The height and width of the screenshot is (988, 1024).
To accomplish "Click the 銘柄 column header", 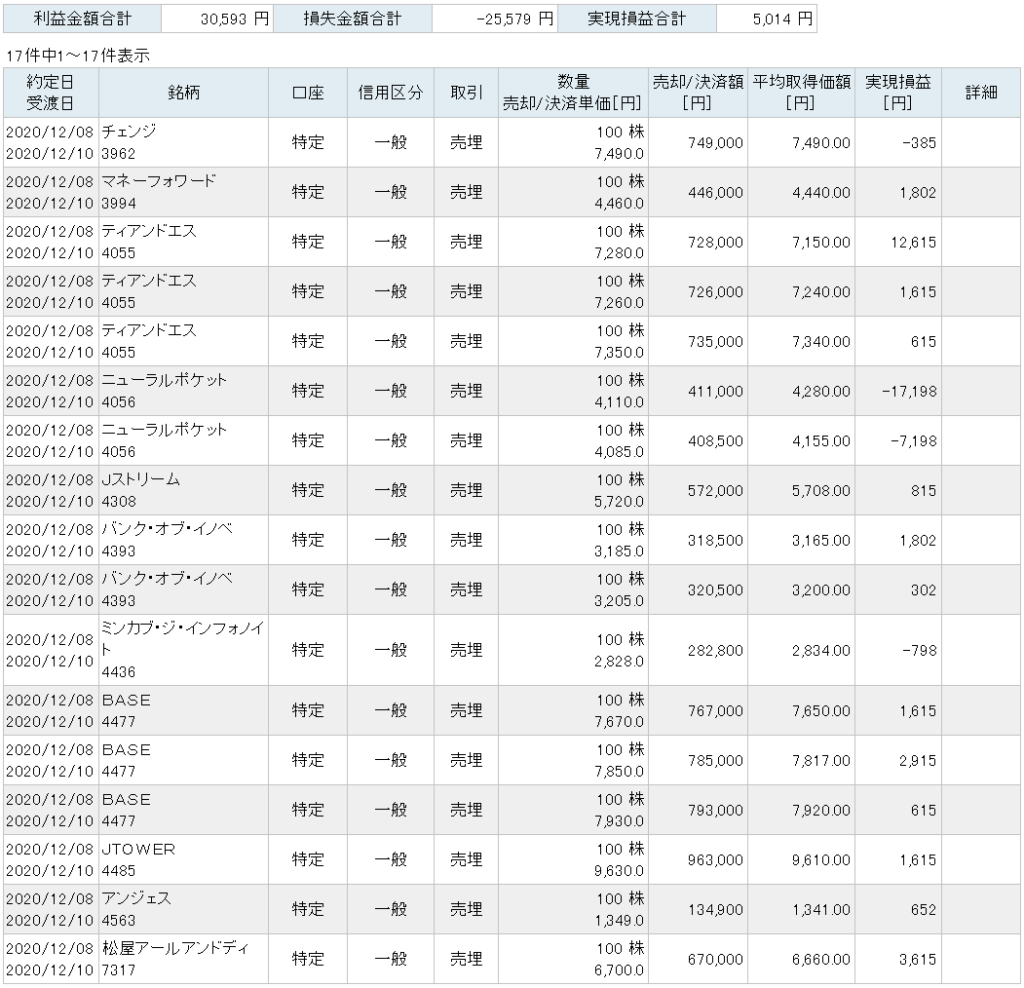I will tap(184, 93).
